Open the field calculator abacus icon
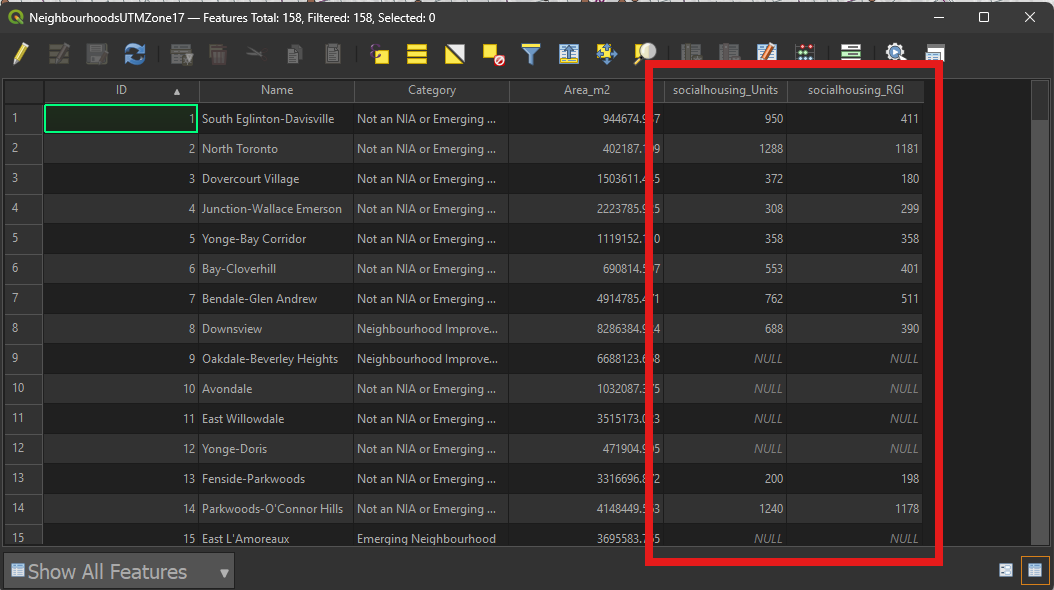This screenshot has height=590, width=1054. pyautogui.click(x=805, y=54)
